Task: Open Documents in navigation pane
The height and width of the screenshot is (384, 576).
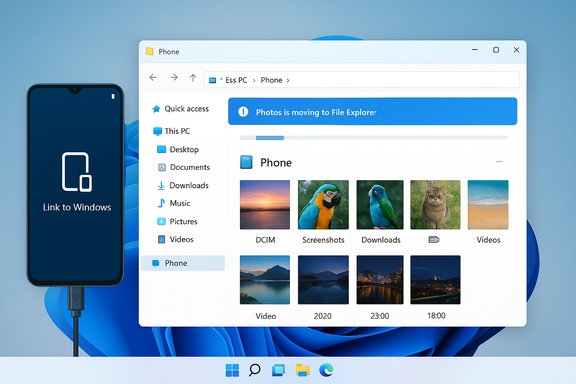Action: [x=190, y=168]
